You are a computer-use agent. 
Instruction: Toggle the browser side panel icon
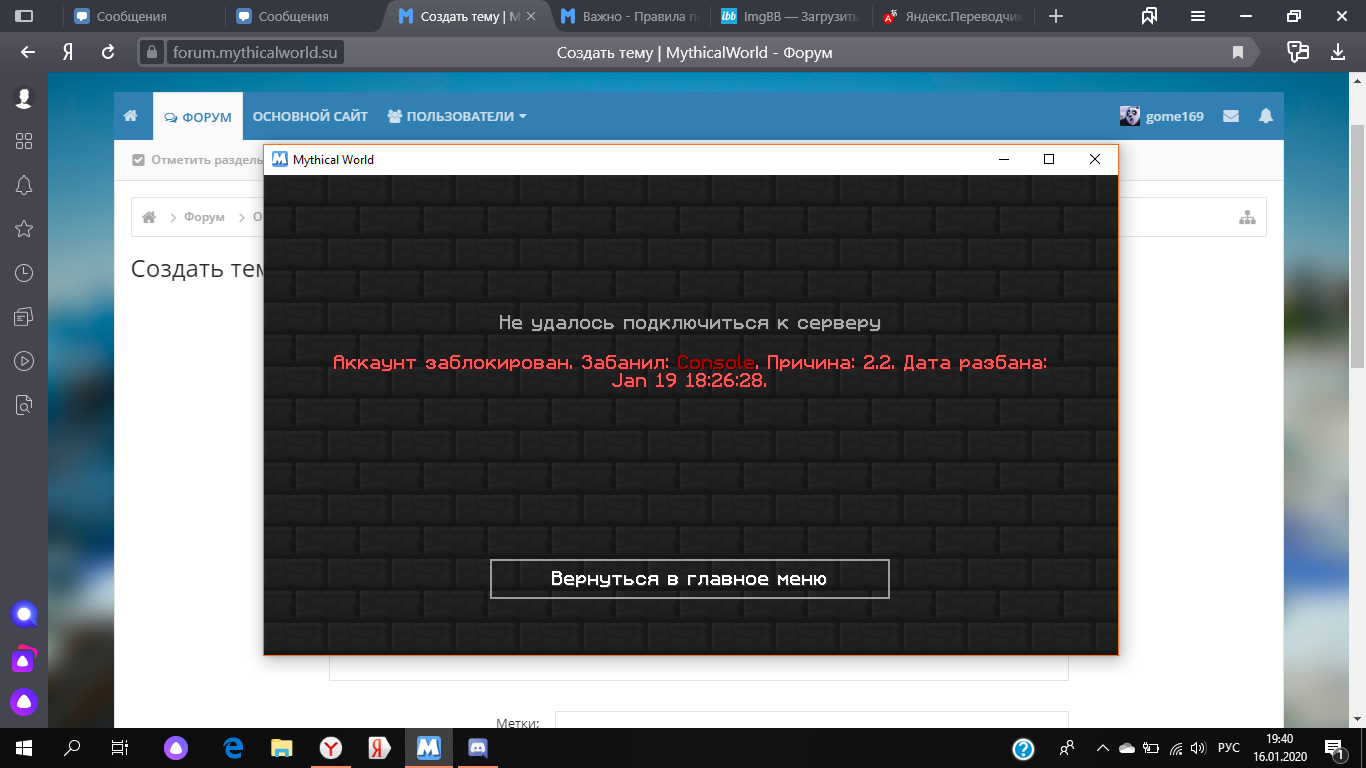pos(24,16)
